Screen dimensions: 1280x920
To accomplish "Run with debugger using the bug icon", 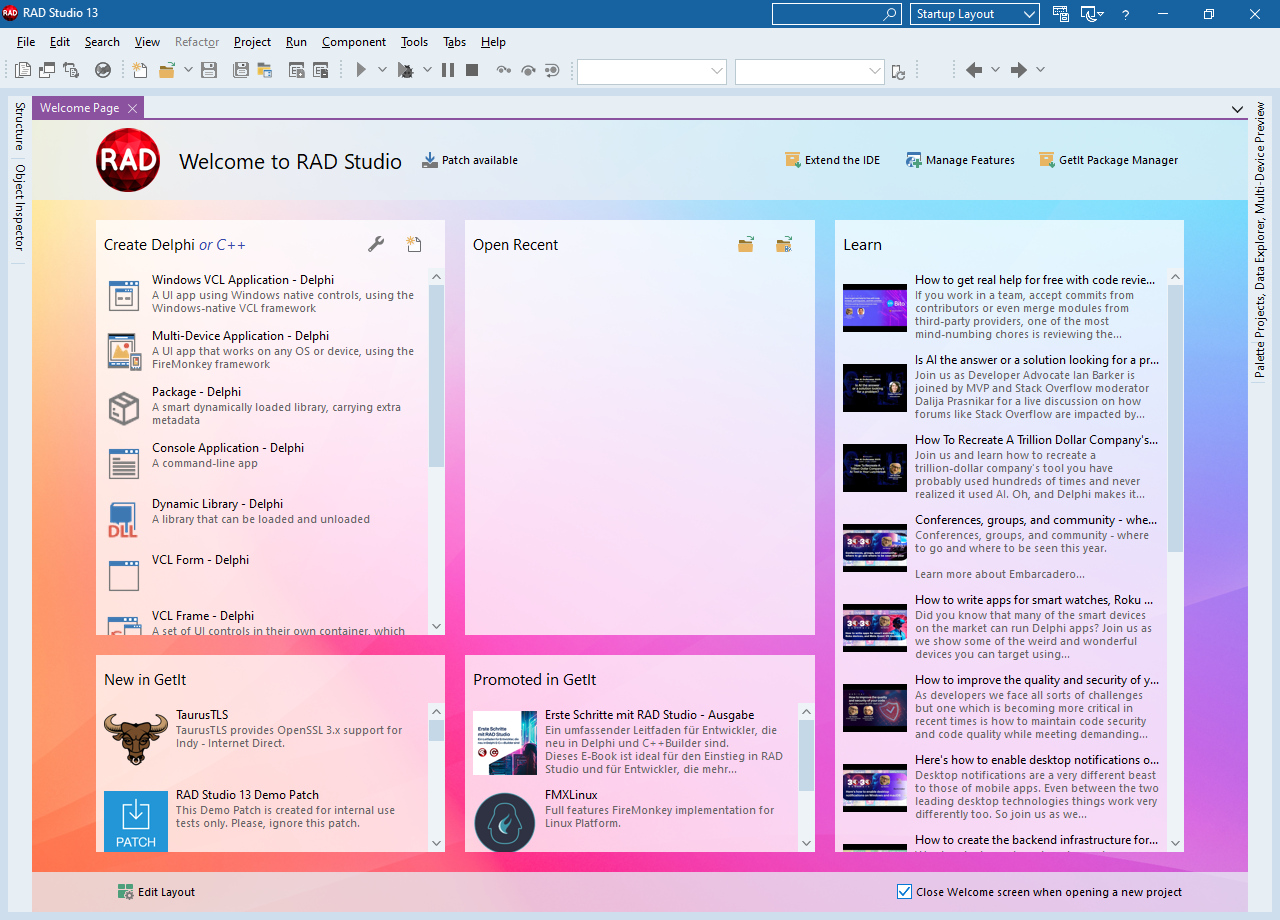I will (405, 70).
